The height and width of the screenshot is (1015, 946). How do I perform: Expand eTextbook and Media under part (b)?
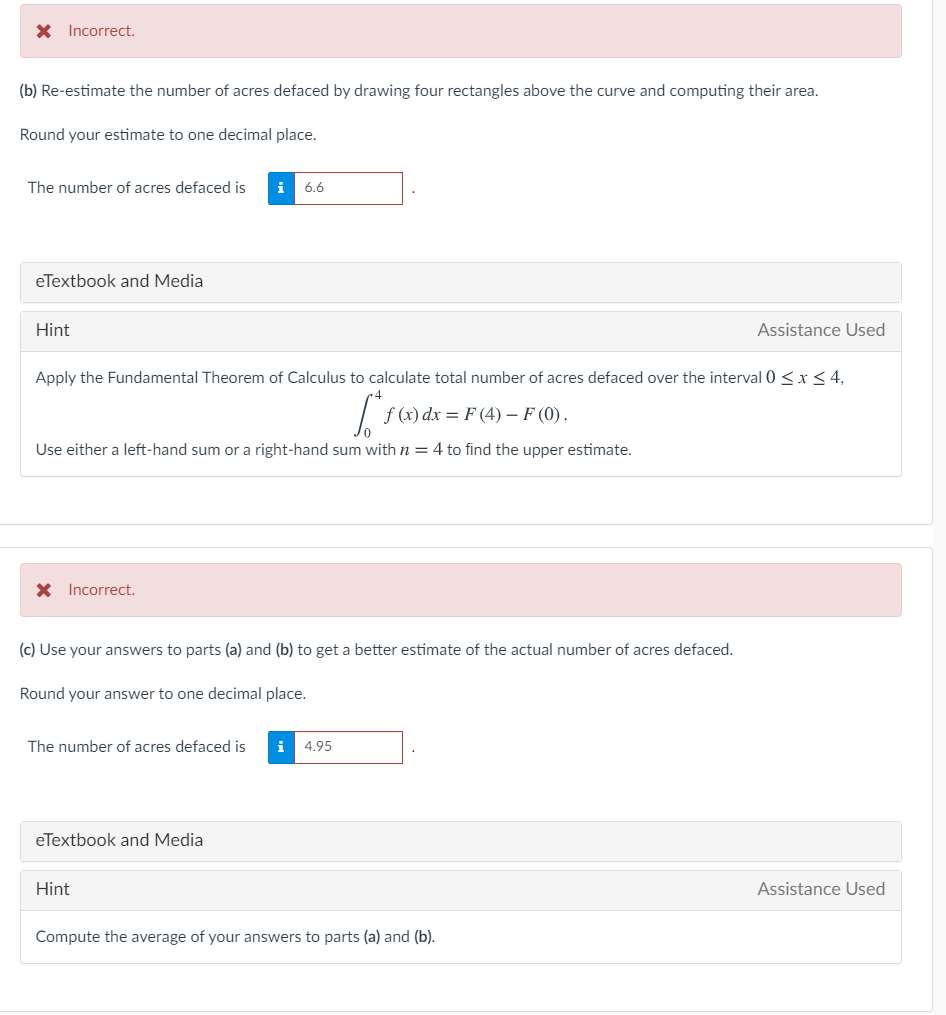point(460,282)
